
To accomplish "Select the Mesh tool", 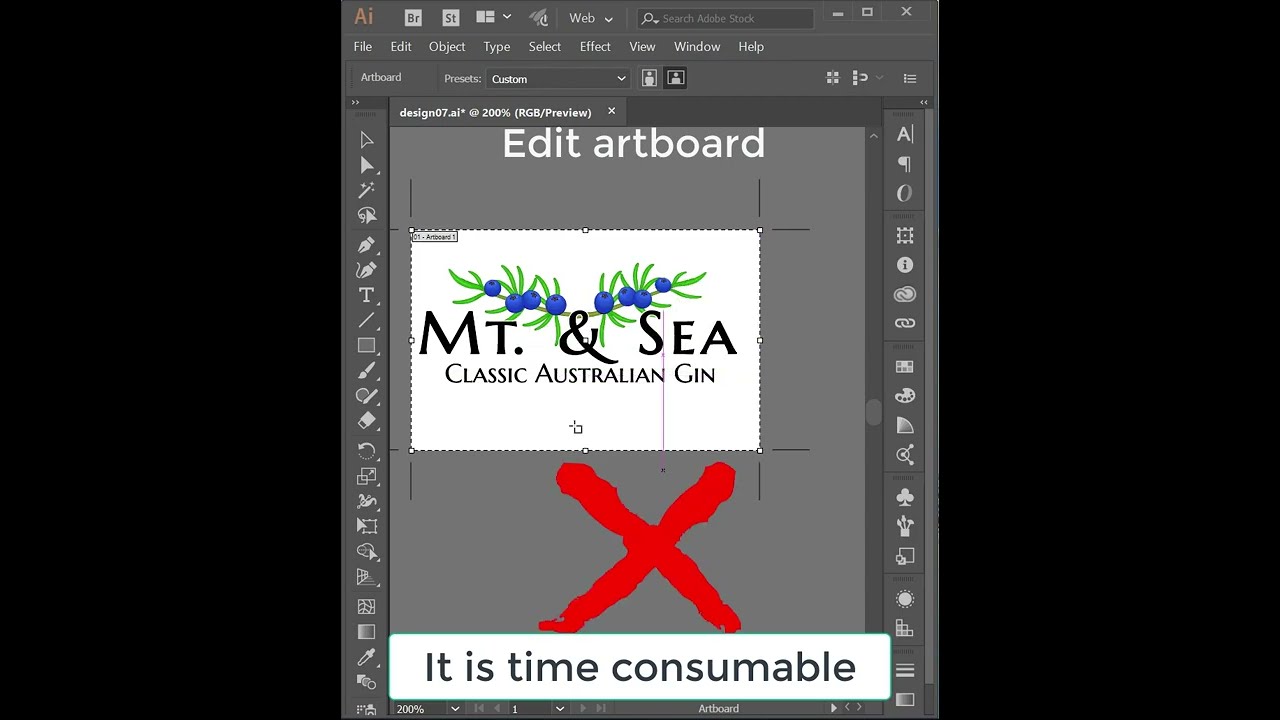I will [x=366, y=607].
